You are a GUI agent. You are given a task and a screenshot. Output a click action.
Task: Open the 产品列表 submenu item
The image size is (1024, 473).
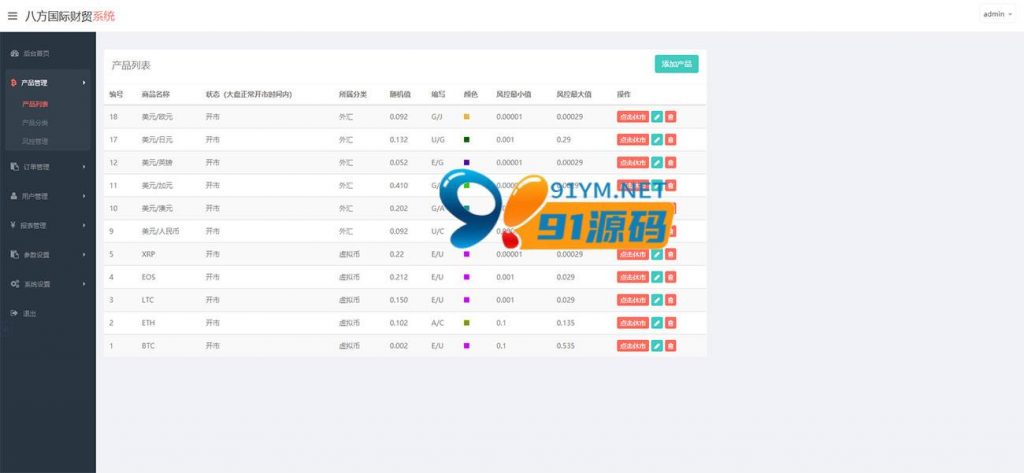point(35,104)
